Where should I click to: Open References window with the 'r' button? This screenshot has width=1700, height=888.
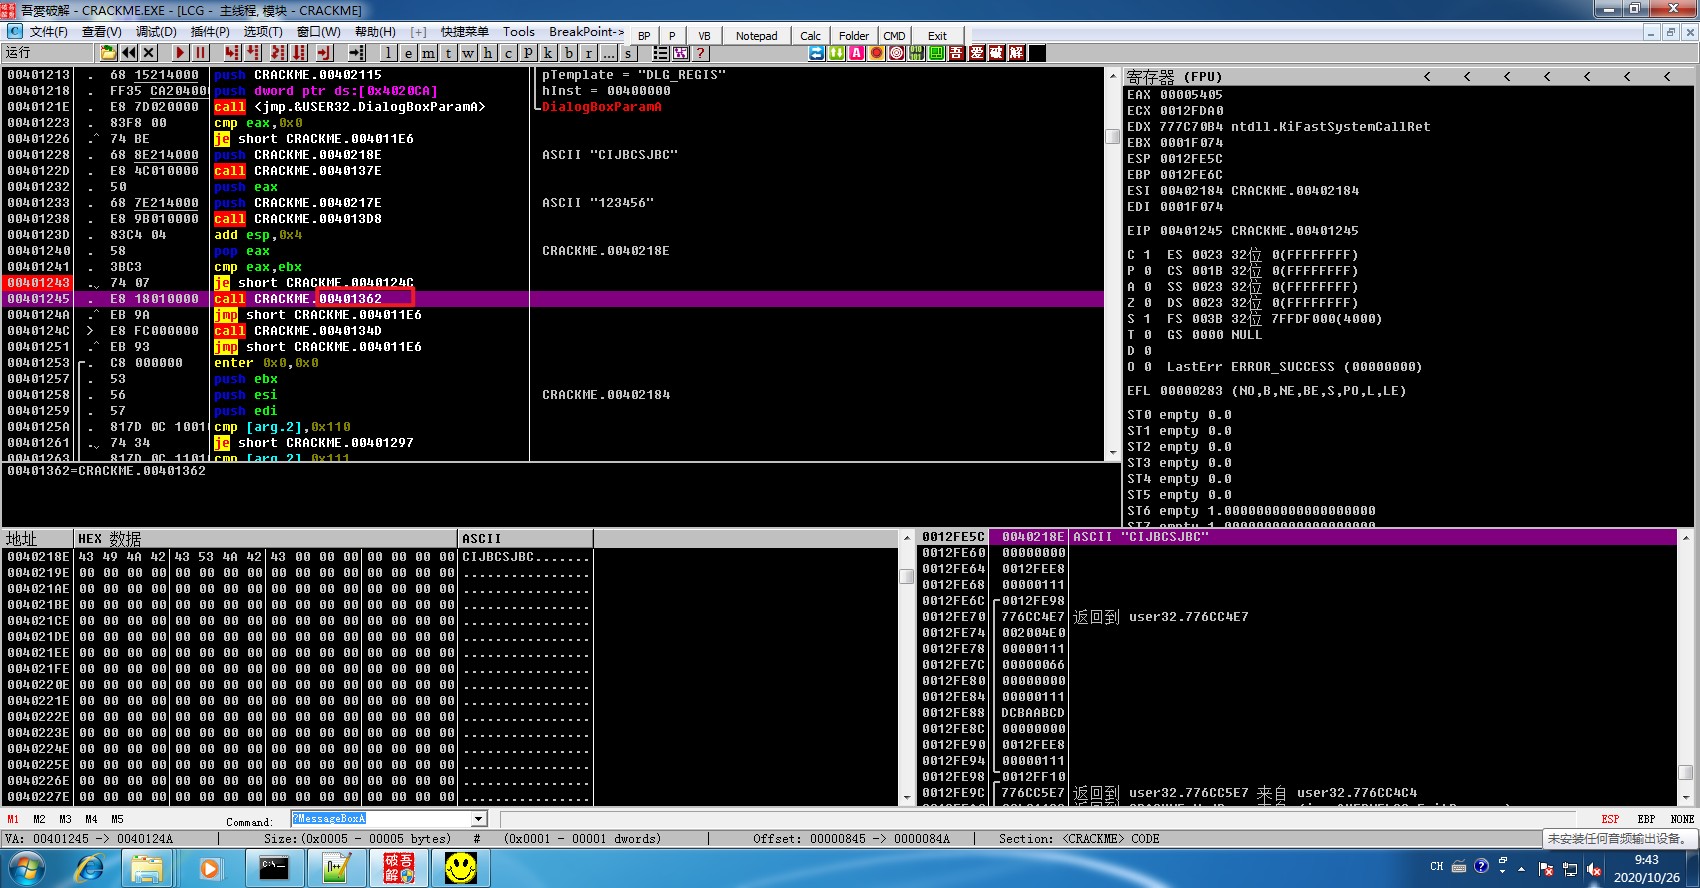point(588,53)
